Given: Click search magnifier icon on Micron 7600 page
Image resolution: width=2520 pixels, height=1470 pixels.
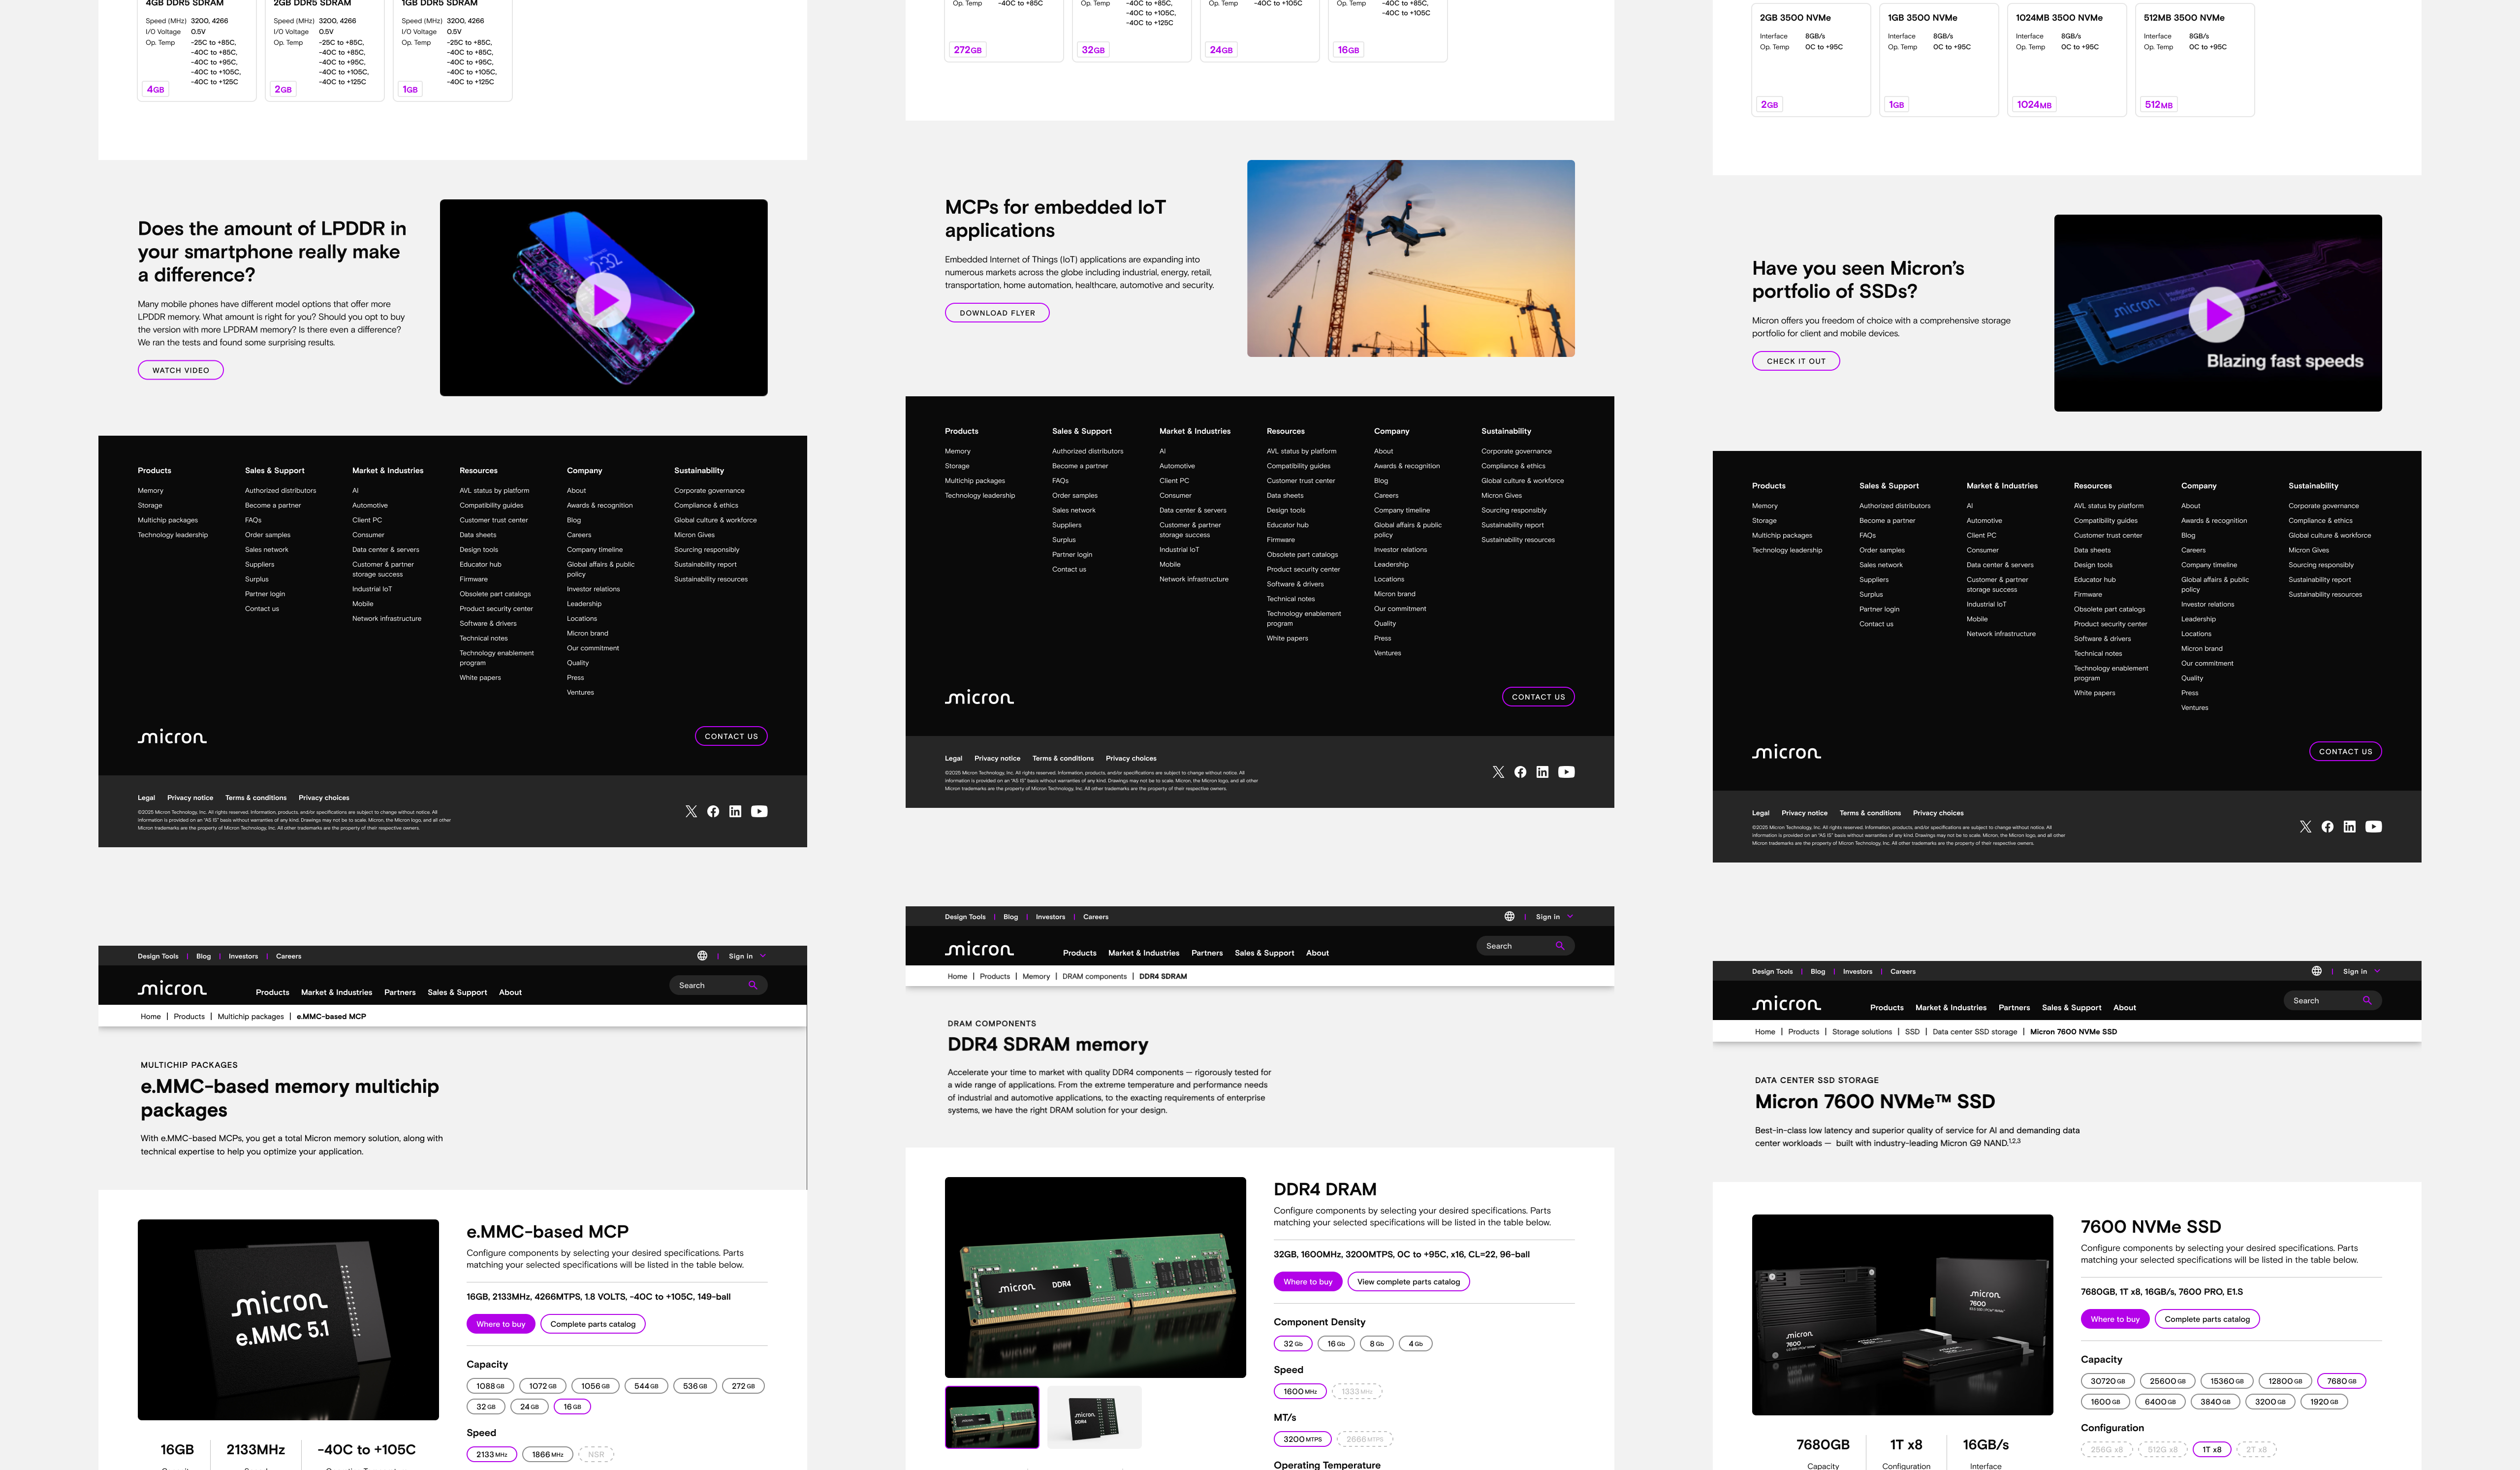Looking at the screenshot, I should click(2366, 1000).
